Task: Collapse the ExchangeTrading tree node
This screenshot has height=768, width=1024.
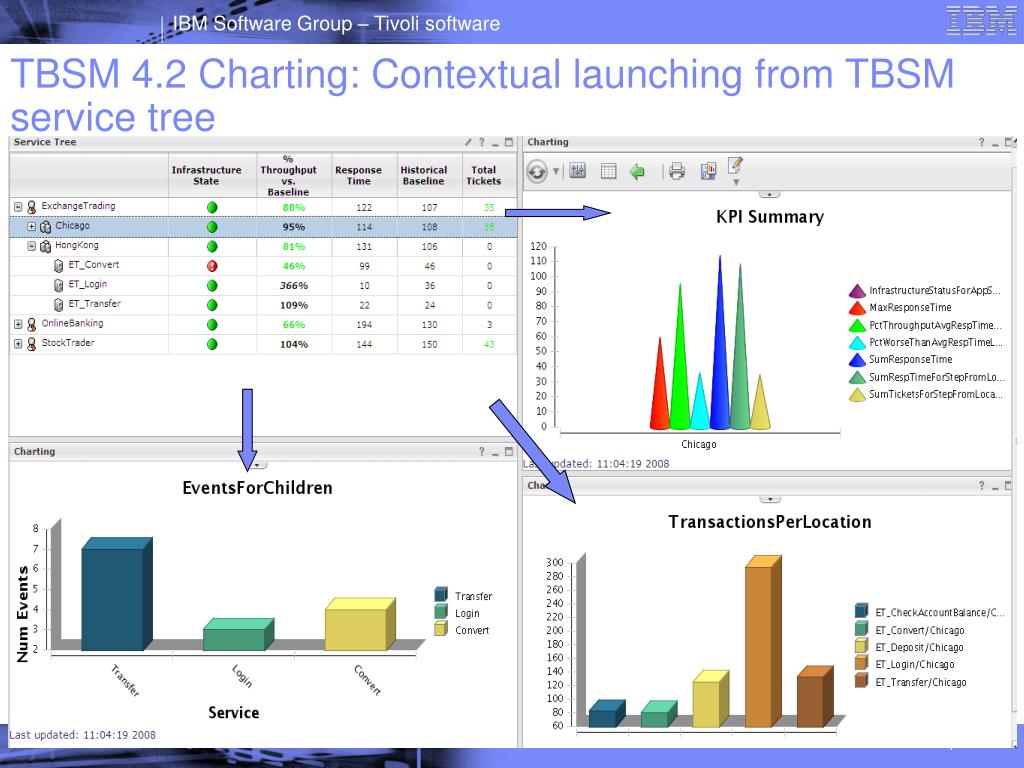Action: click(x=18, y=207)
